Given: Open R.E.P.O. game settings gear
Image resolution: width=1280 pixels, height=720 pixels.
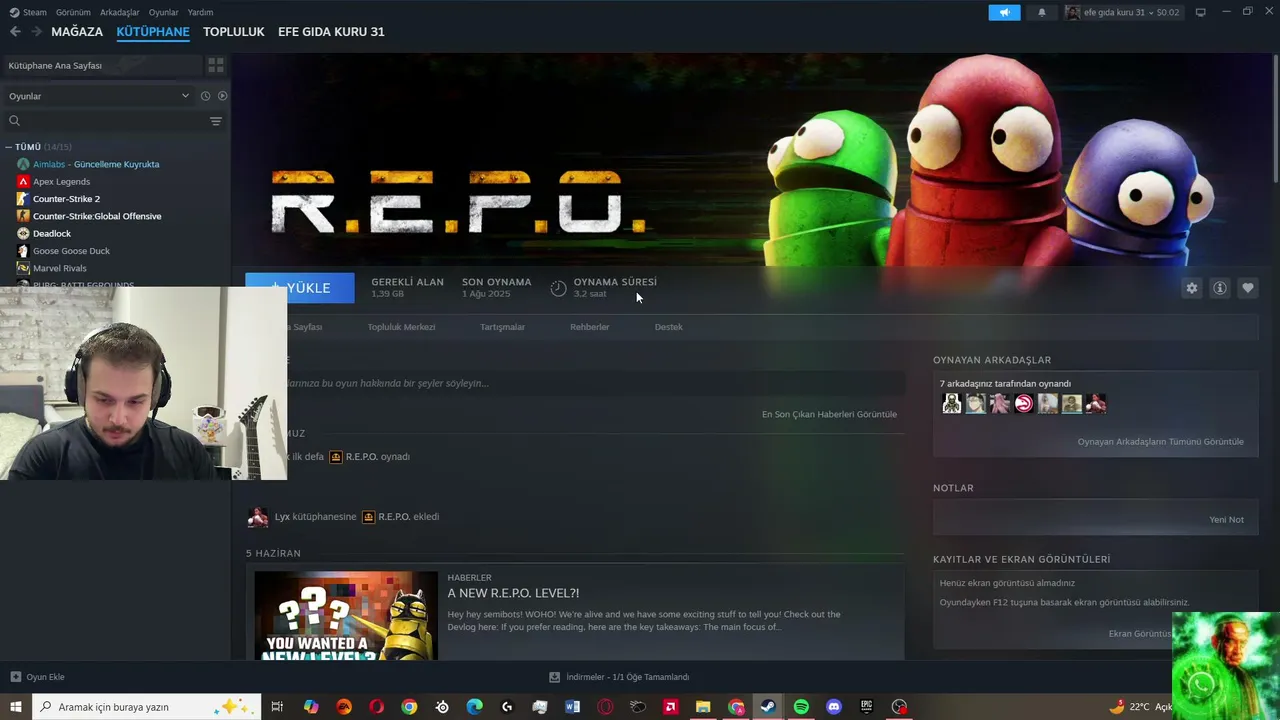Looking at the screenshot, I should 1191,288.
